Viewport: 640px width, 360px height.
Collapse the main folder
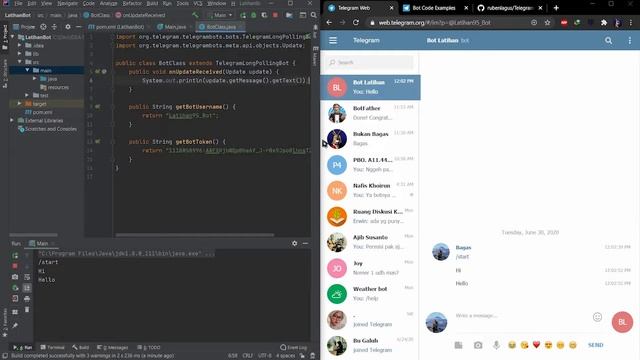pos(27,70)
